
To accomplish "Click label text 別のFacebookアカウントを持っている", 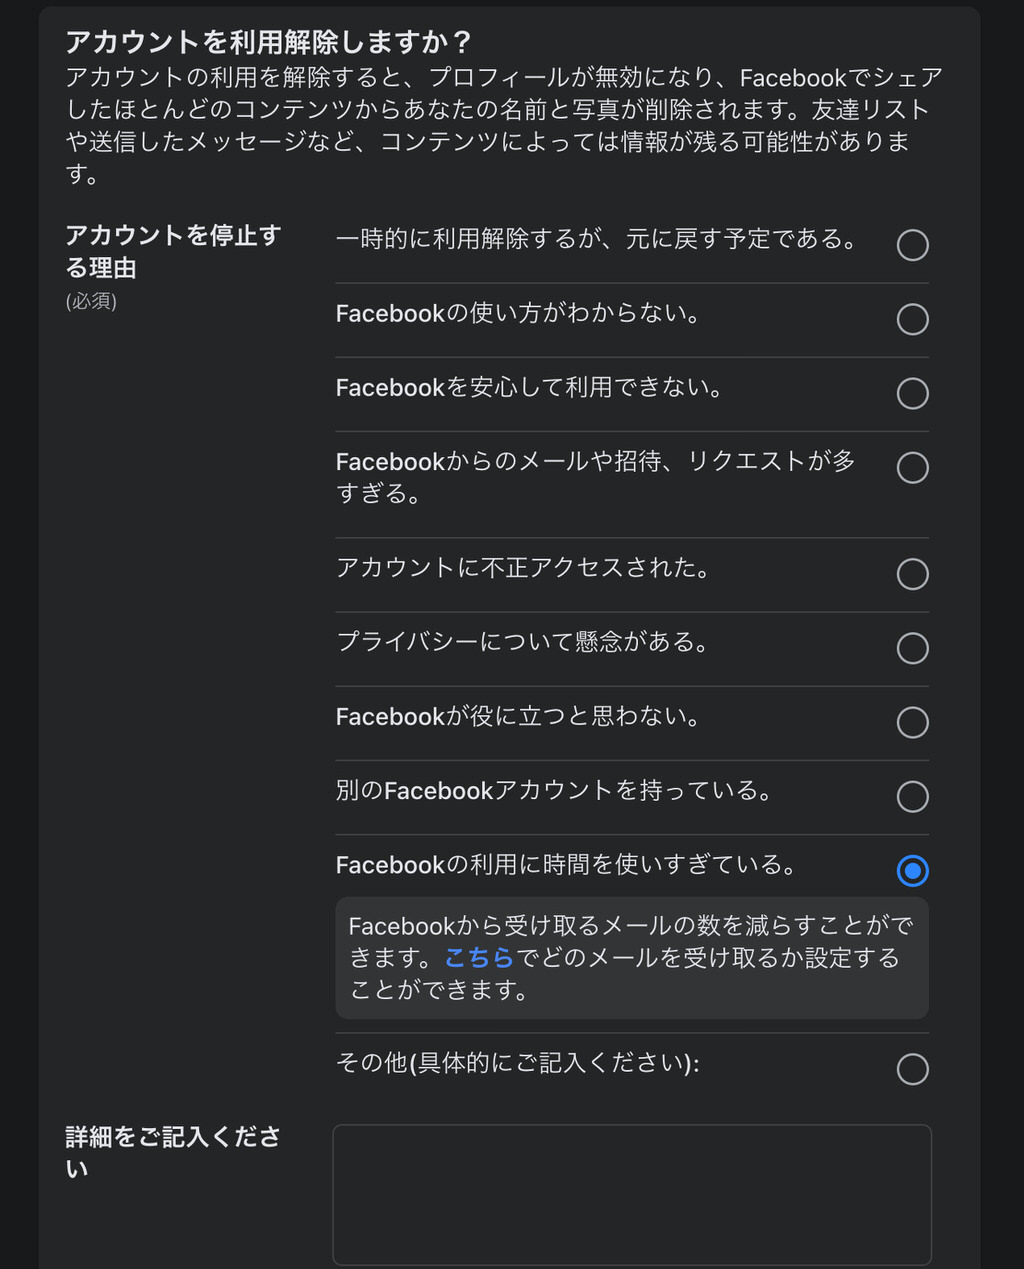I will (555, 791).
